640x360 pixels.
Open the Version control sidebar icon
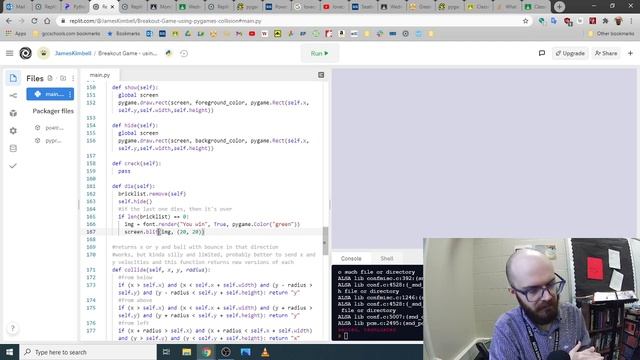[x=13, y=96]
